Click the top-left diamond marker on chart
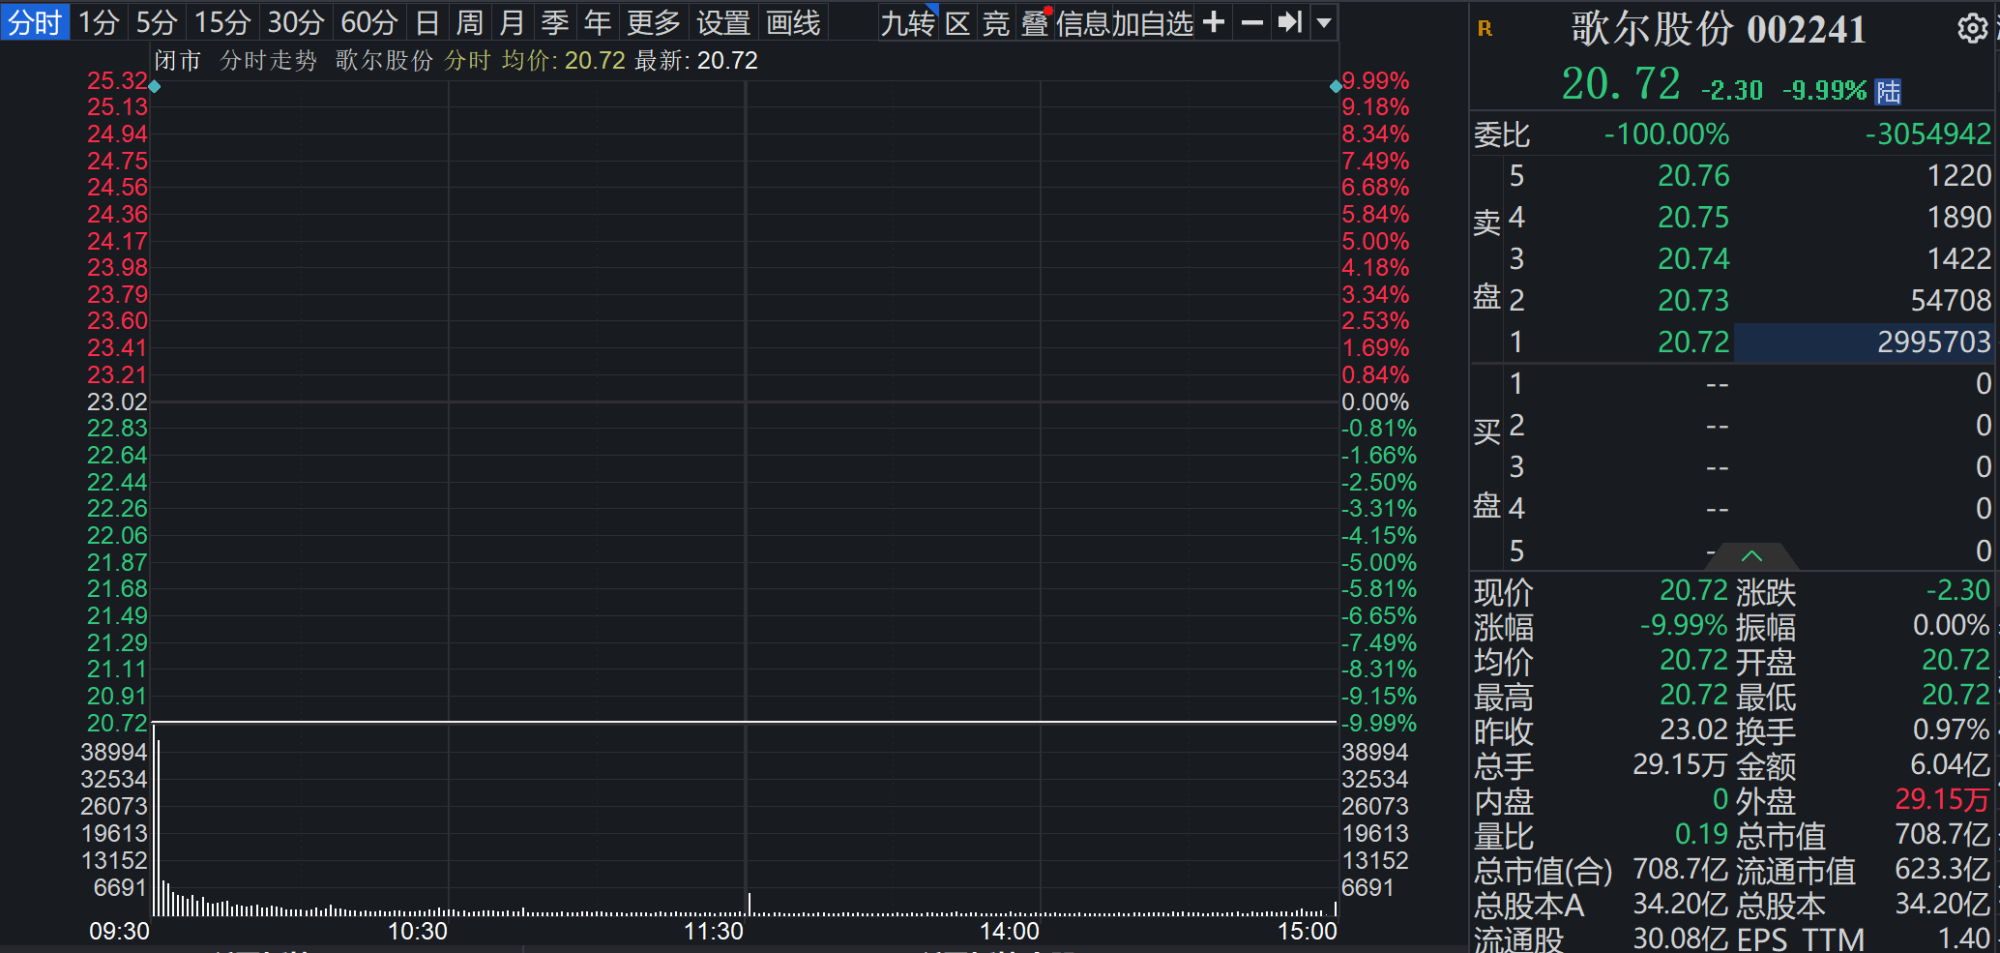Viewport: 2000px width, 953px height. pos(154,87)
